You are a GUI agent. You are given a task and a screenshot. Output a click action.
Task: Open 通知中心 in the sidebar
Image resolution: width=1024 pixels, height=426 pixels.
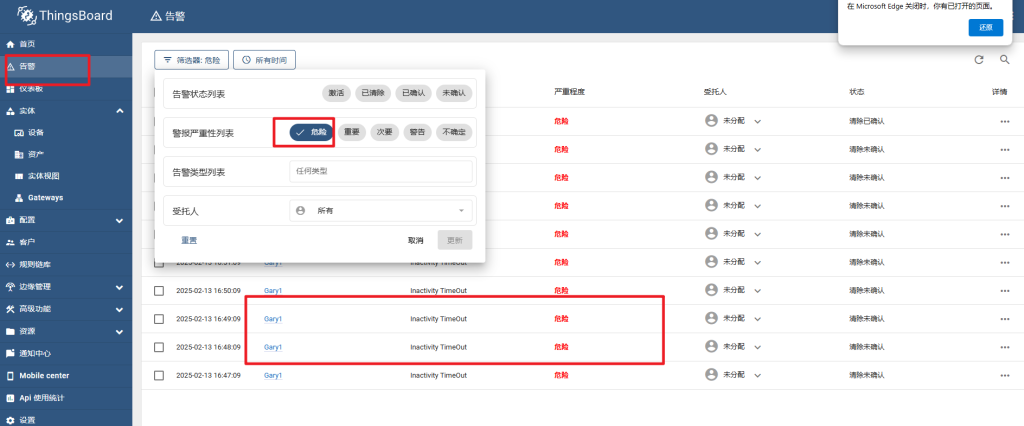66,353
